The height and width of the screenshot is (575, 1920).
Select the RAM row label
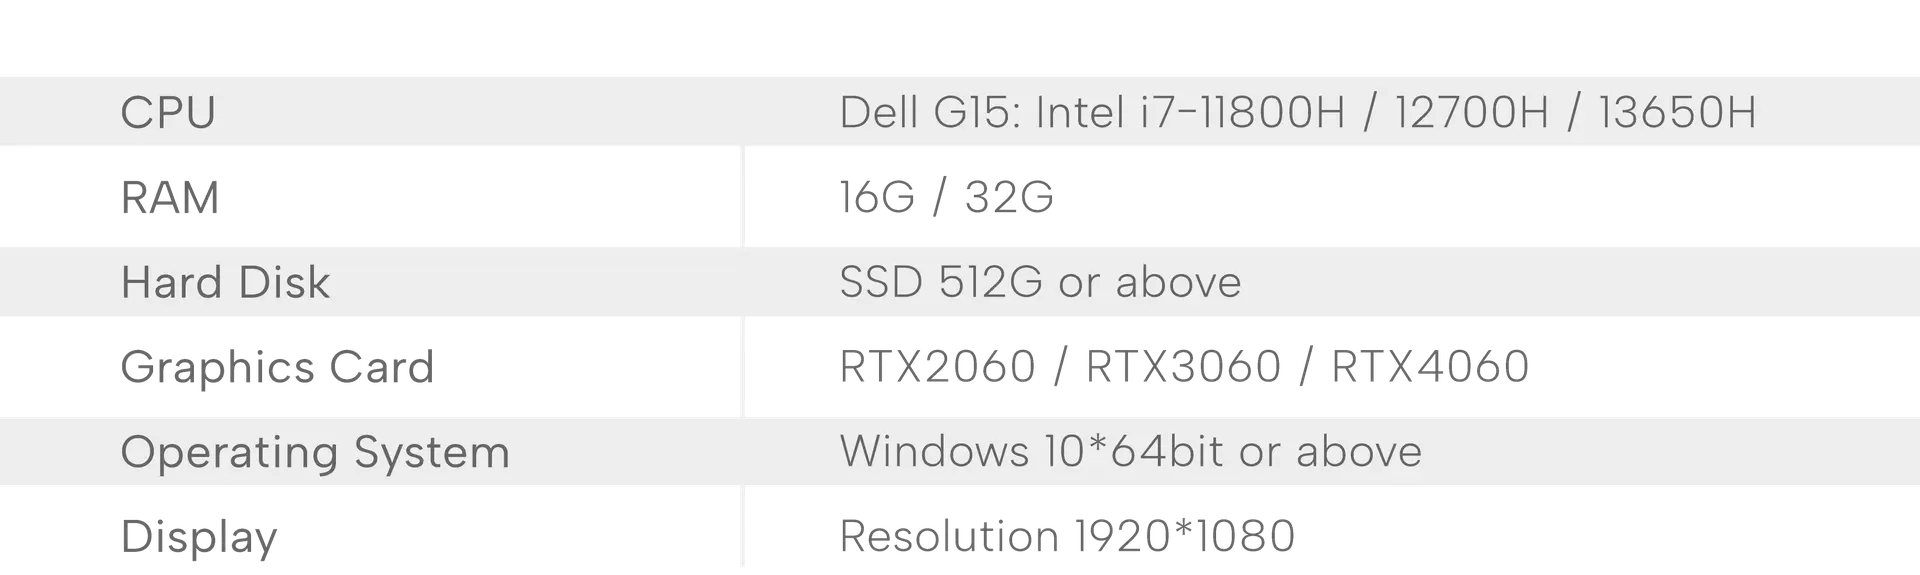tap(171, 197)
